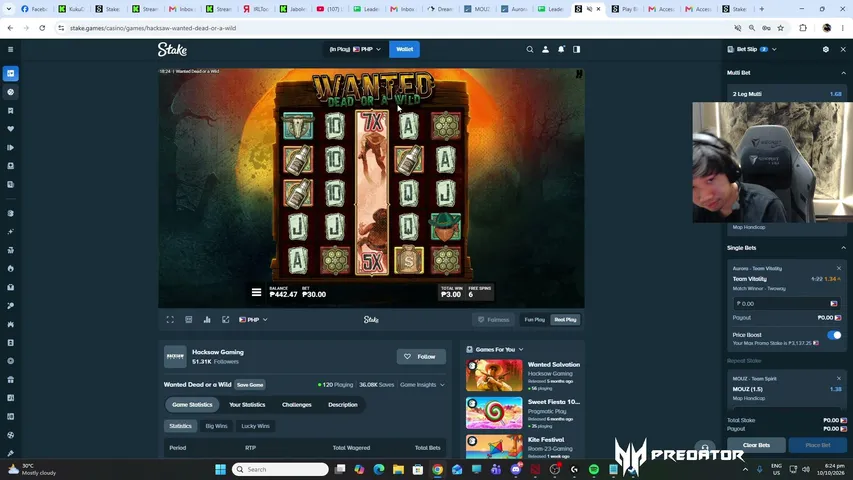Image resolution: width=853 pixels, height=480 pixels.
Task: Click the Team Vitality stake input field
Action: pyautogui.click(x=787, y=304)
